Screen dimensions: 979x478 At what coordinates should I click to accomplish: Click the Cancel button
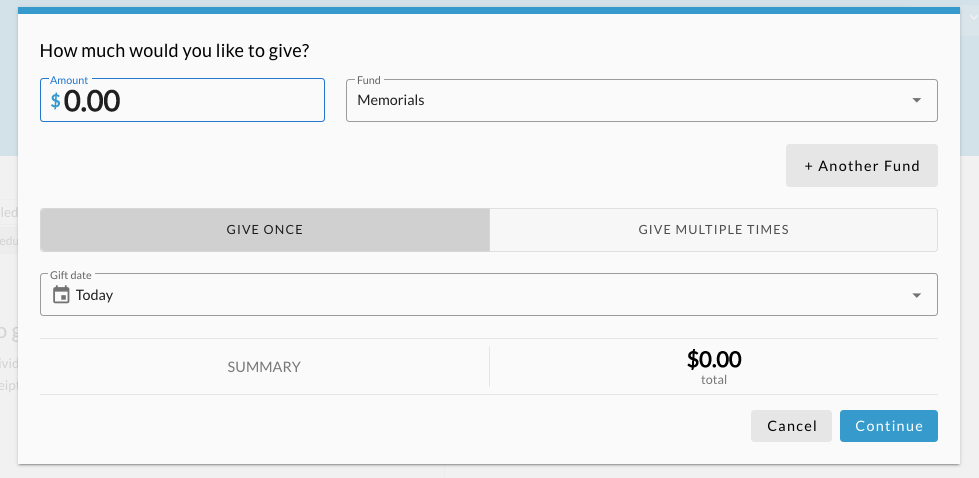click(792, 426)
